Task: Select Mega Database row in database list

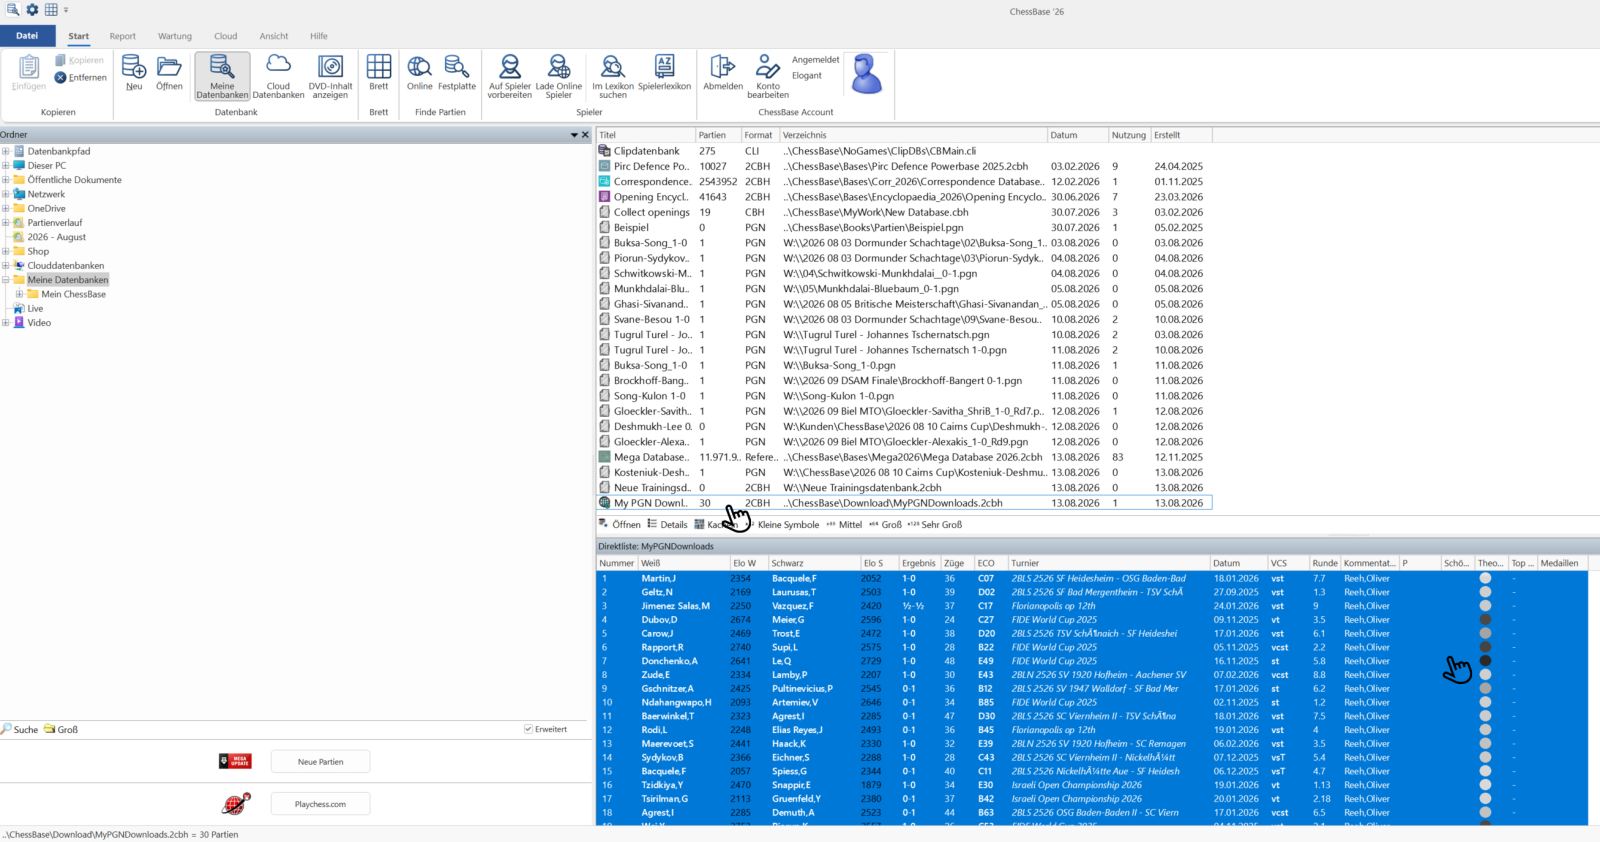Action: 904,457
